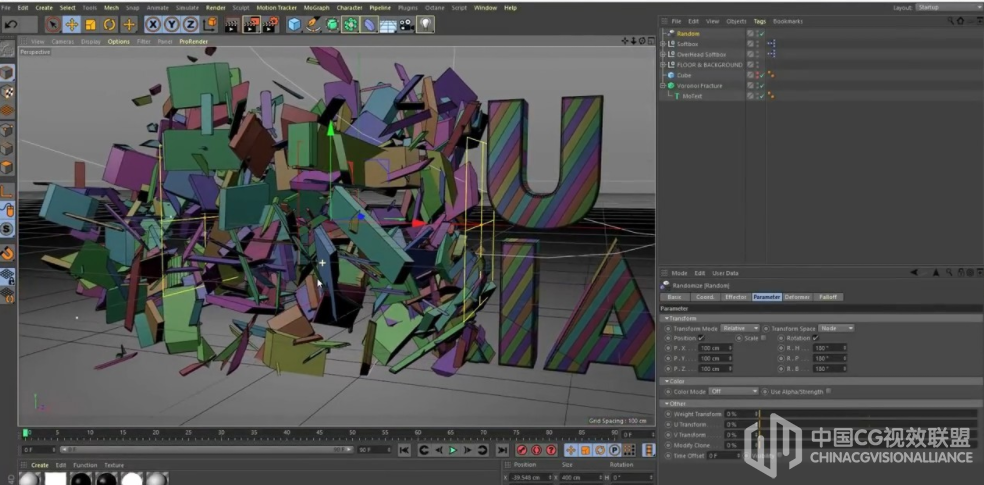Open the Transform Mode dropdown
The width and height of the screenshot is (984, 485).
point(740,328)
